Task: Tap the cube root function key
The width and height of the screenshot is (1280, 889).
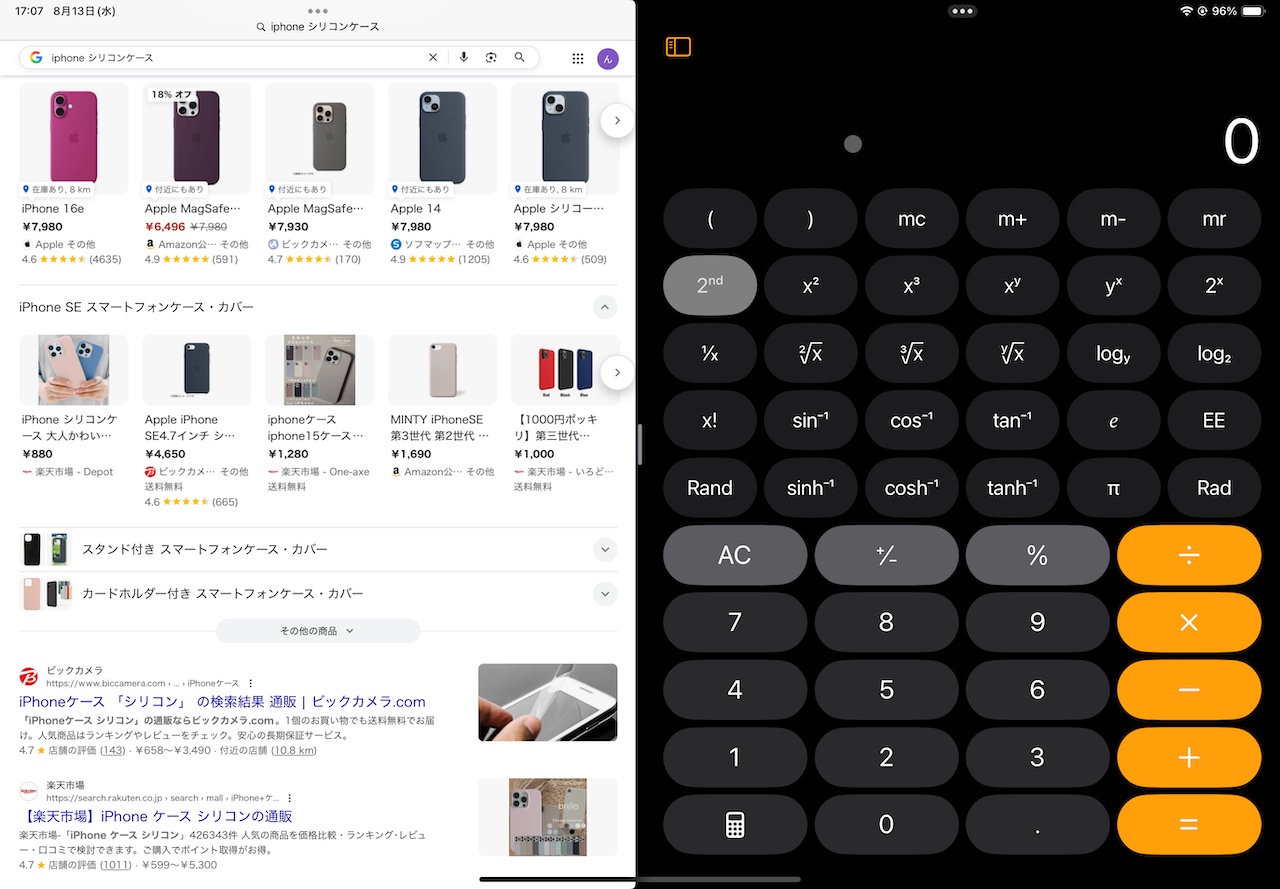Action: click(912, 353)
